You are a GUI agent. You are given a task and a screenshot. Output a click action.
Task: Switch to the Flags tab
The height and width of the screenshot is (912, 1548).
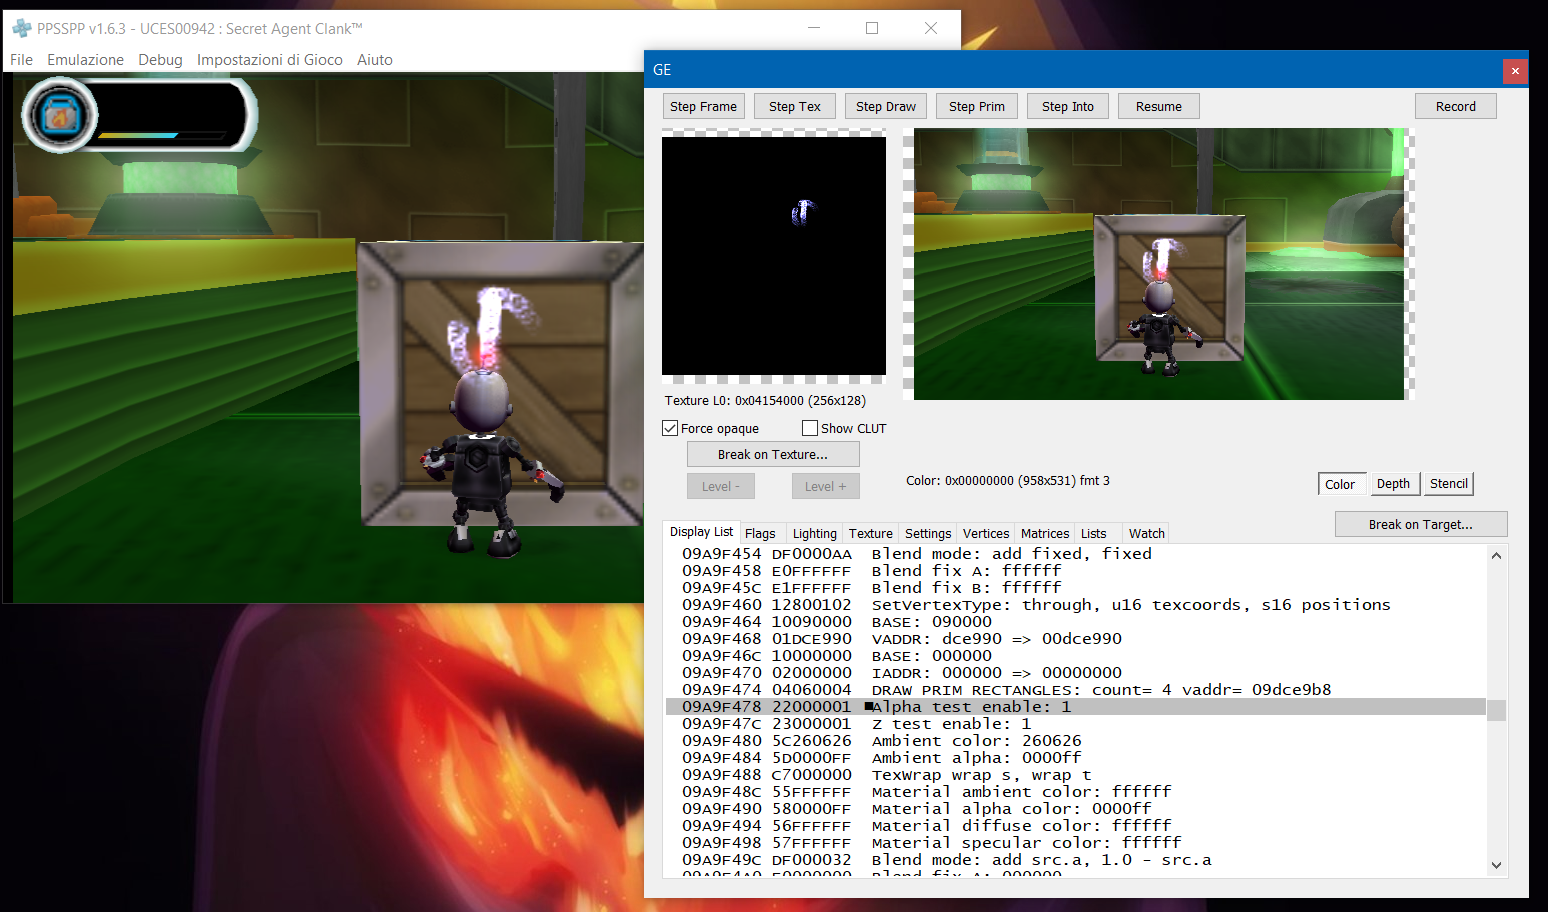pos(761,533)
